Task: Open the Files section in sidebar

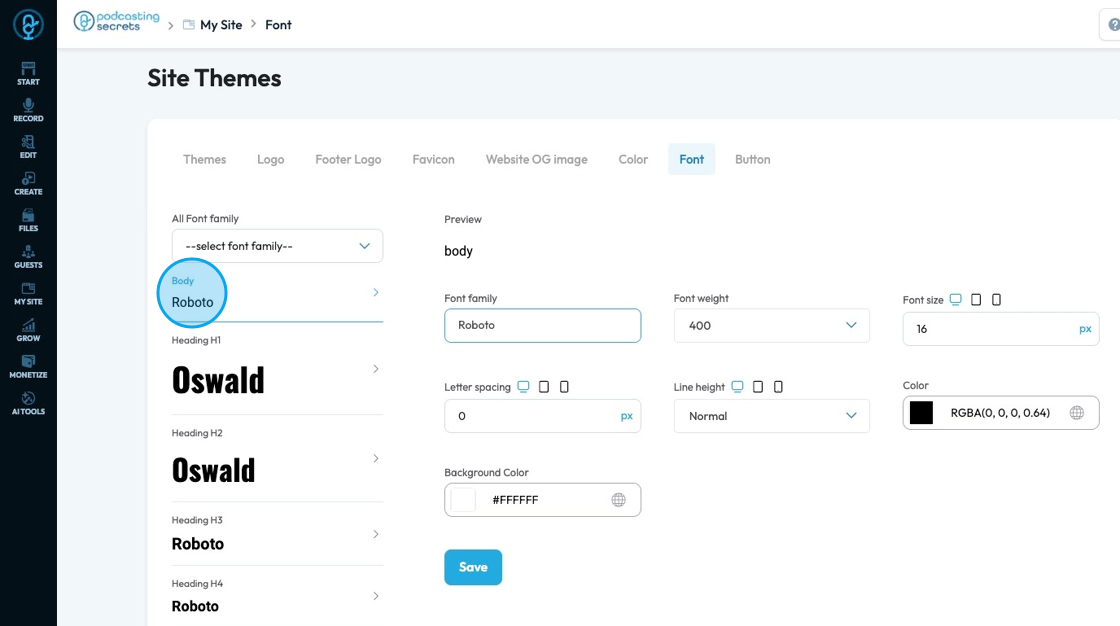Action: click(x=29, y=220)
